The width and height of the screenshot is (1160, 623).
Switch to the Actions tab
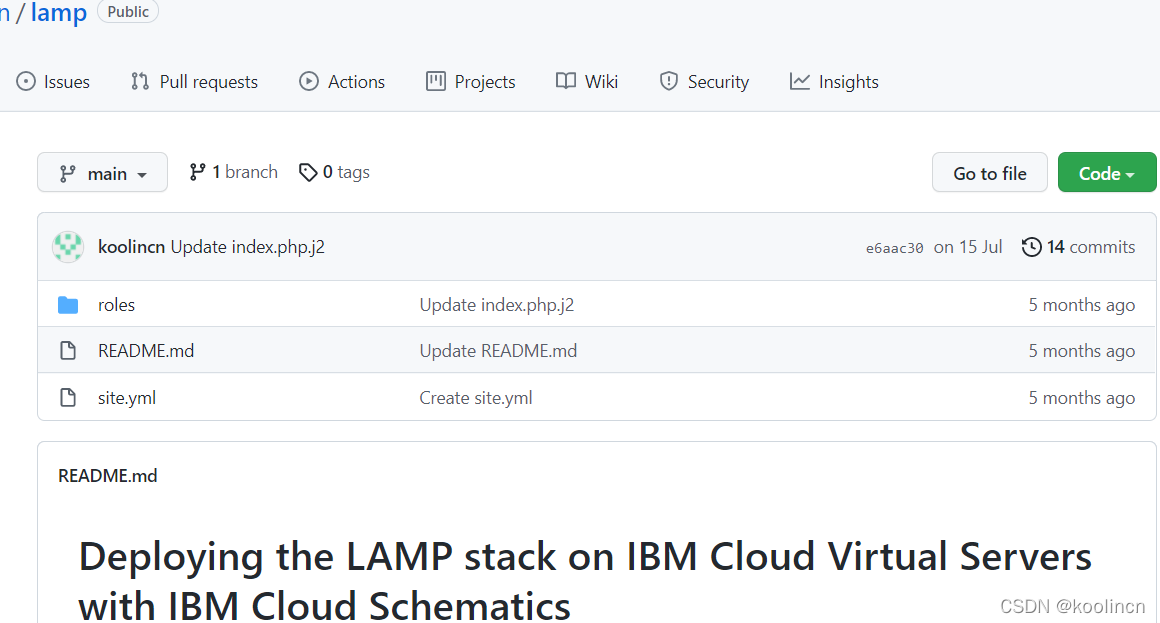click(x=342, y=81)
